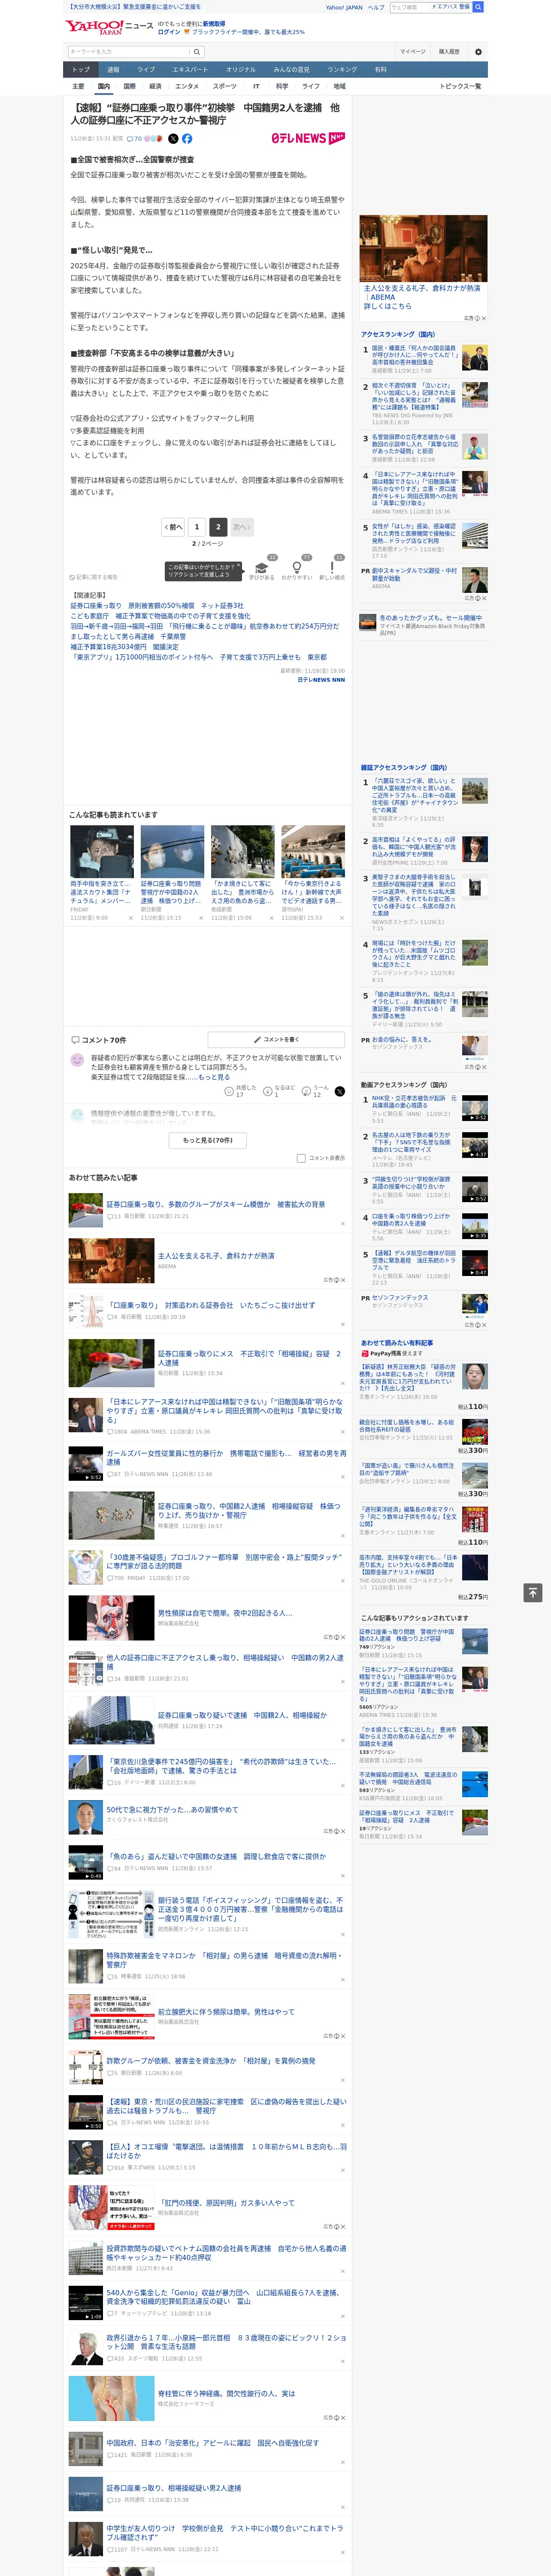Open ranking item 1 国宝・檜皮氏 article
Screen dimensions: 551x2576
[415, 356]
